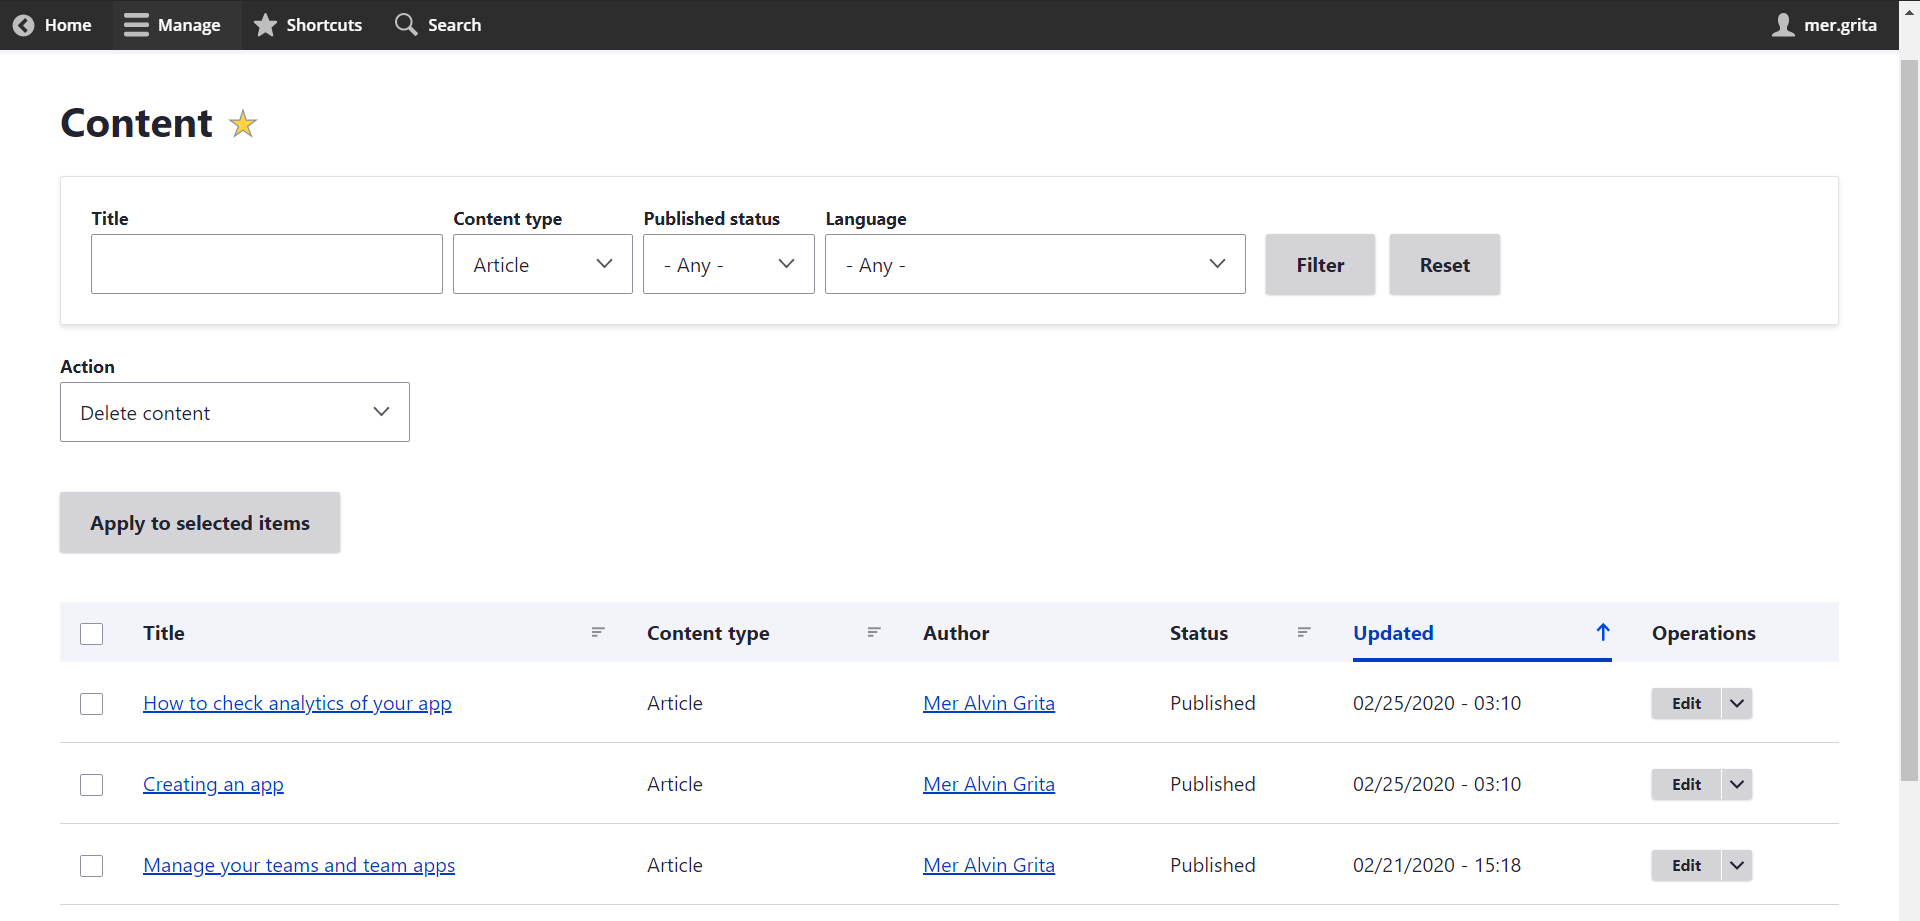
Task: Click the 02/21/2020 - 15:18 updated date
Action: pyautogui.click(x=1437, y=865)
